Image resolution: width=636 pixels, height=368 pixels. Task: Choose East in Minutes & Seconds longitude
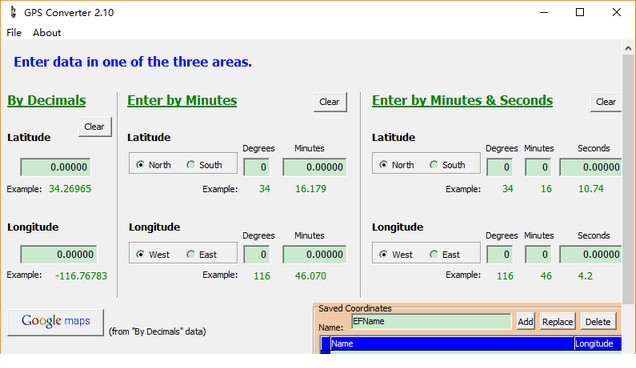445,254
